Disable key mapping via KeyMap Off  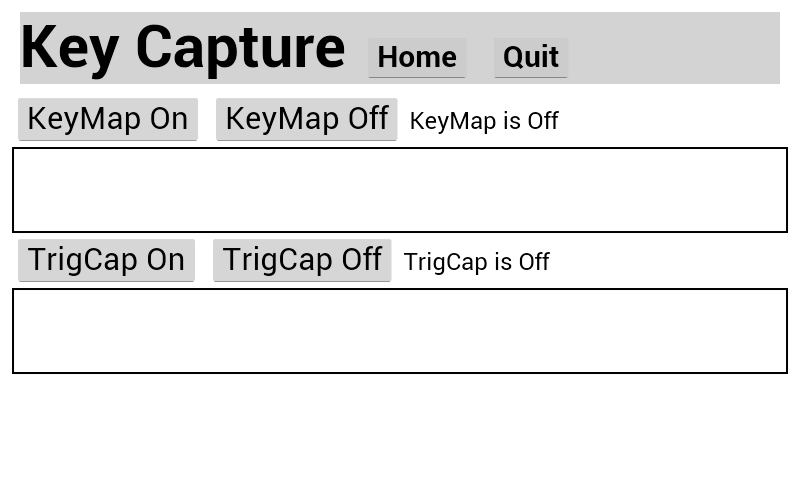click(306, 119)
